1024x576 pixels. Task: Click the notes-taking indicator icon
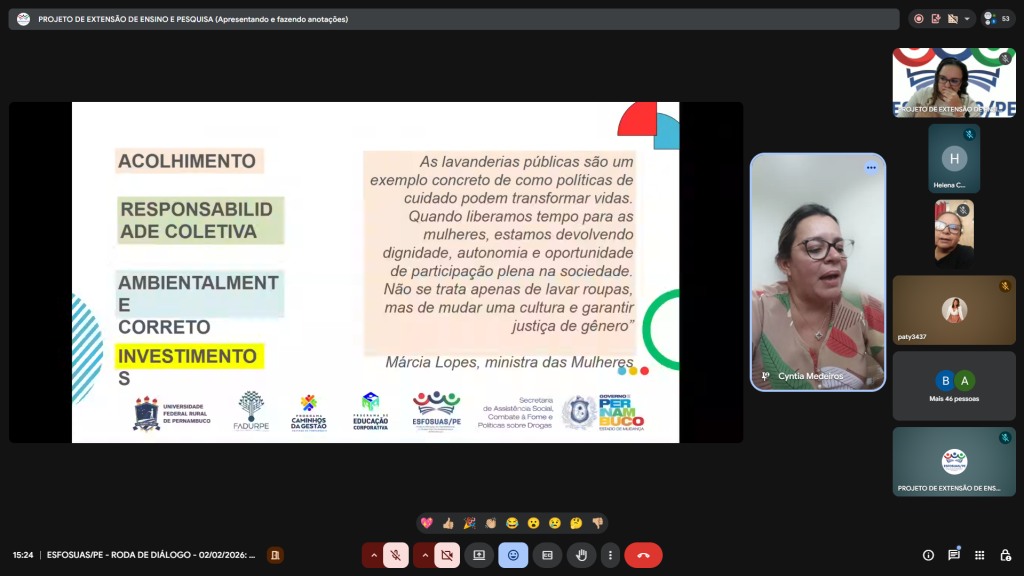click(936, 19)
